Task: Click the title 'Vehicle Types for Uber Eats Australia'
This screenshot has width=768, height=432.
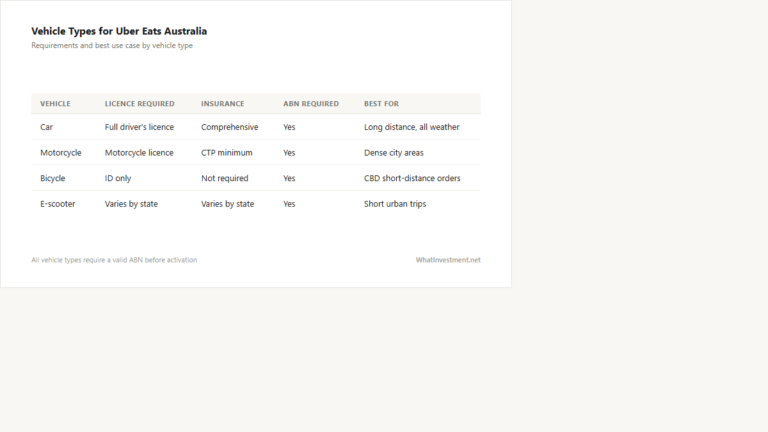Action: [x=119, y=31]
